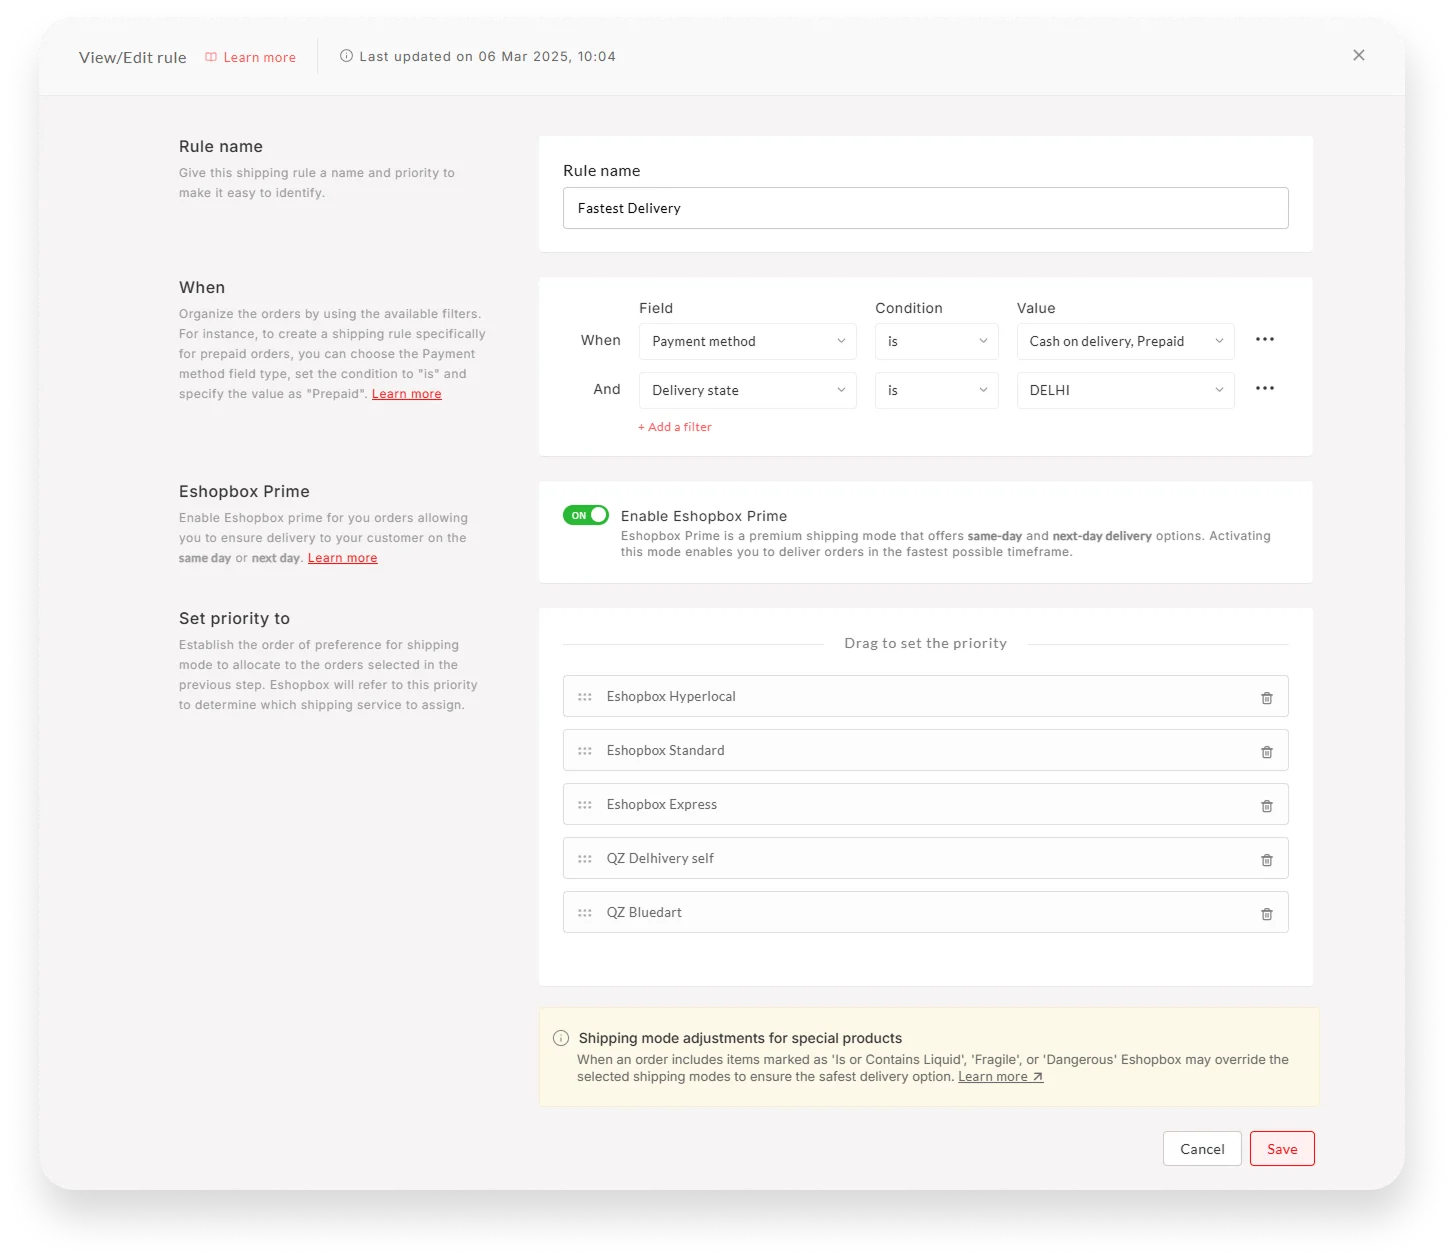Delete QZ Bluedart shipping mode
The image size is (1452, 1259).
(x=1266, y=914)
